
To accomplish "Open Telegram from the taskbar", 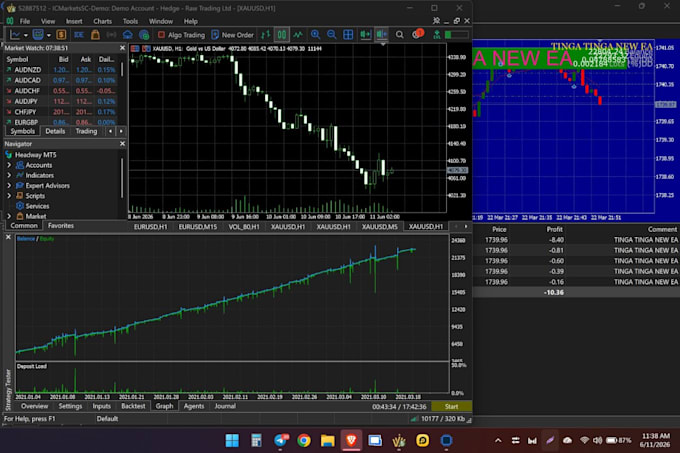I will 281,440.
